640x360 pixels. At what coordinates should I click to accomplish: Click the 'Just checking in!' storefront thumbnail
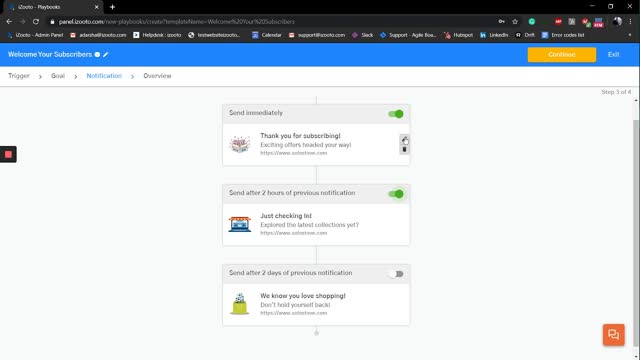[240, 224]
